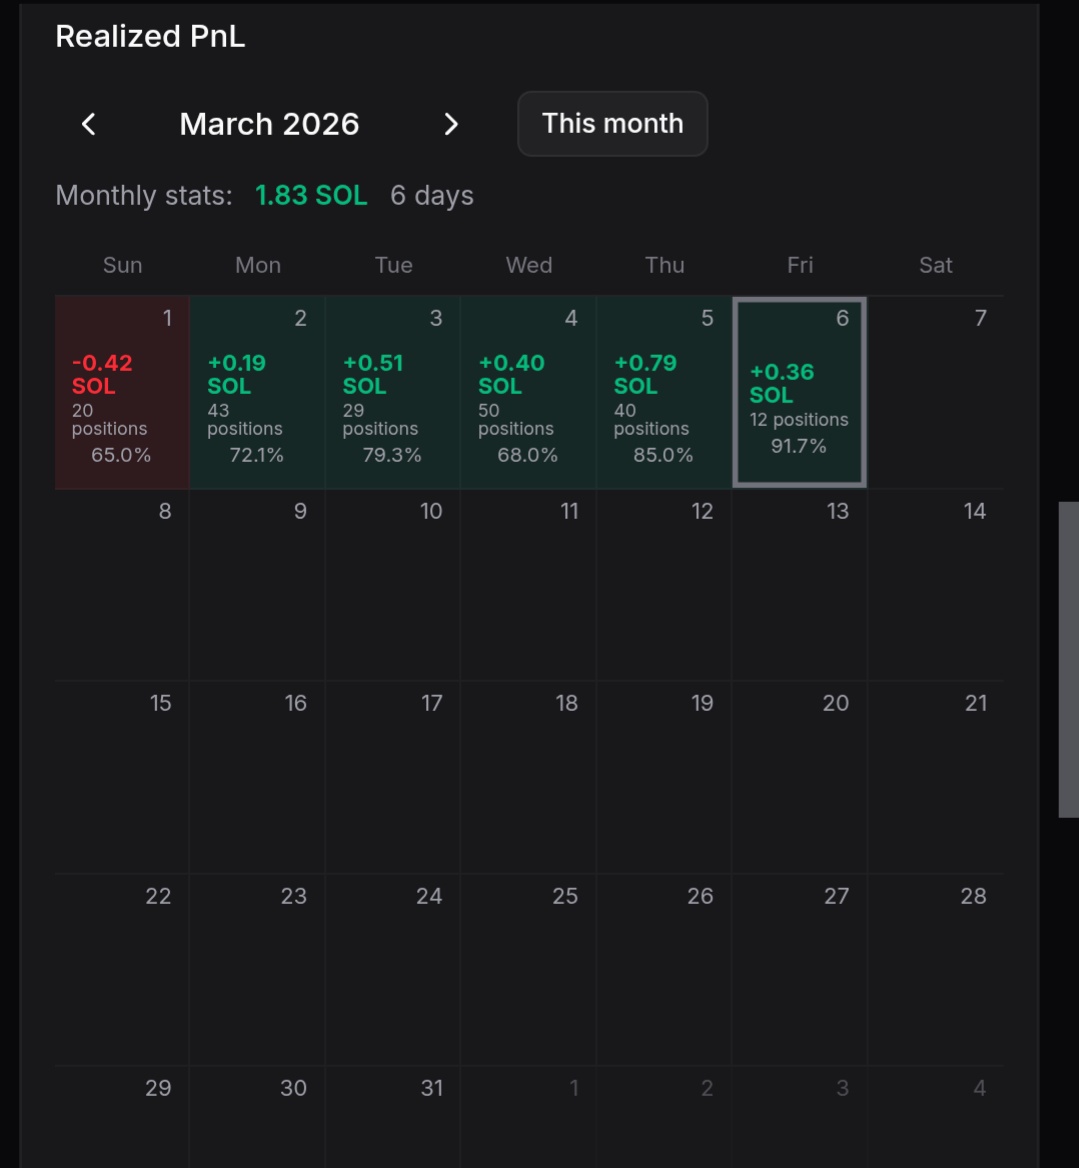The image size is (1079, 1168).
Task: Click the 85.0% win rate on March 5
Action: (x=663, y=455)
